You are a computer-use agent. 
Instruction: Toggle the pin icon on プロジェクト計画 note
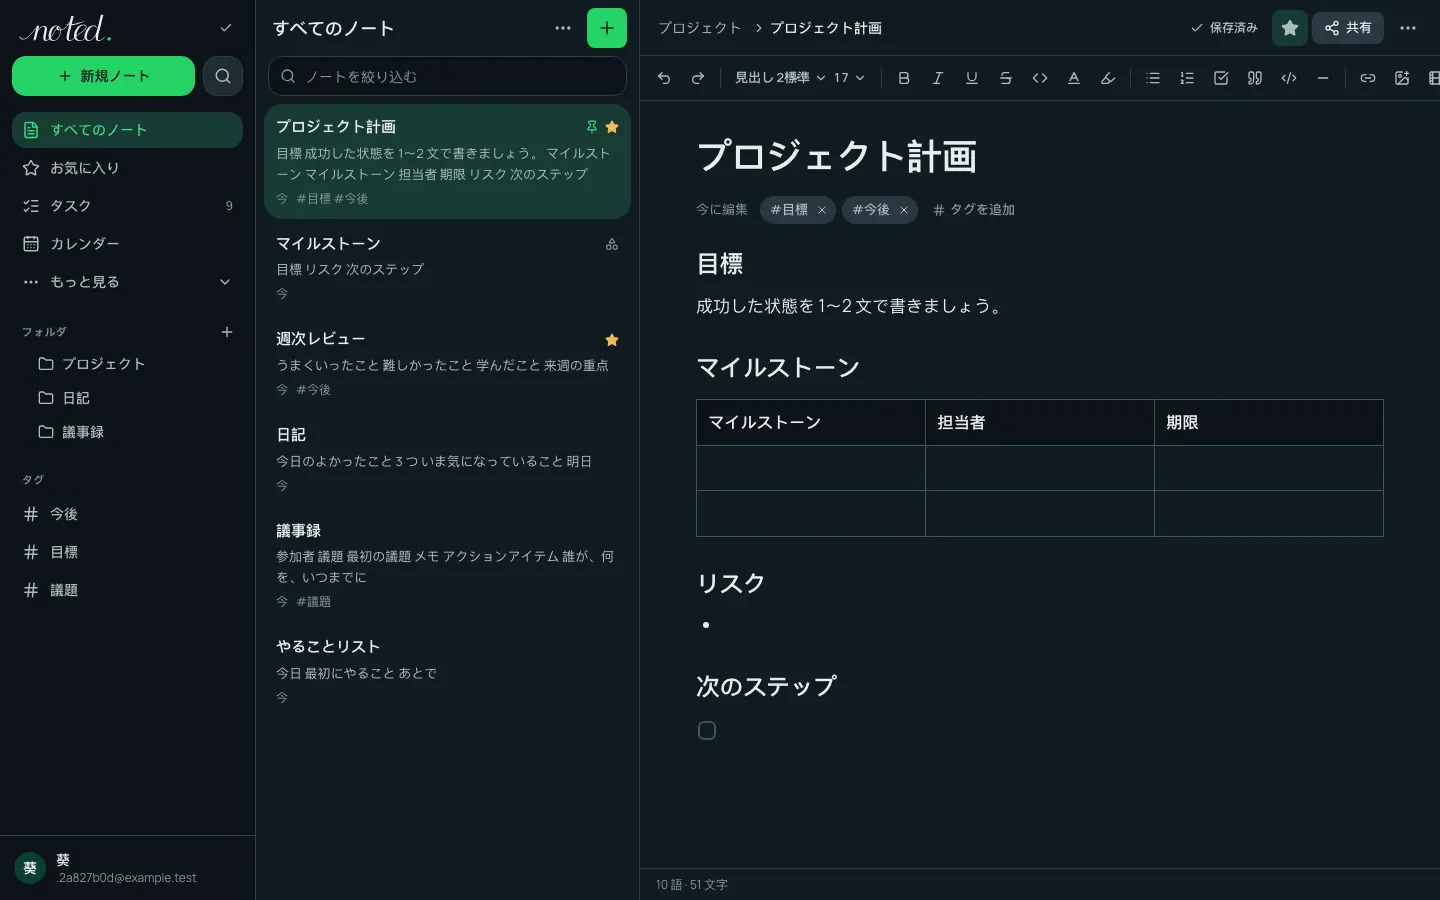pos(592,127)
